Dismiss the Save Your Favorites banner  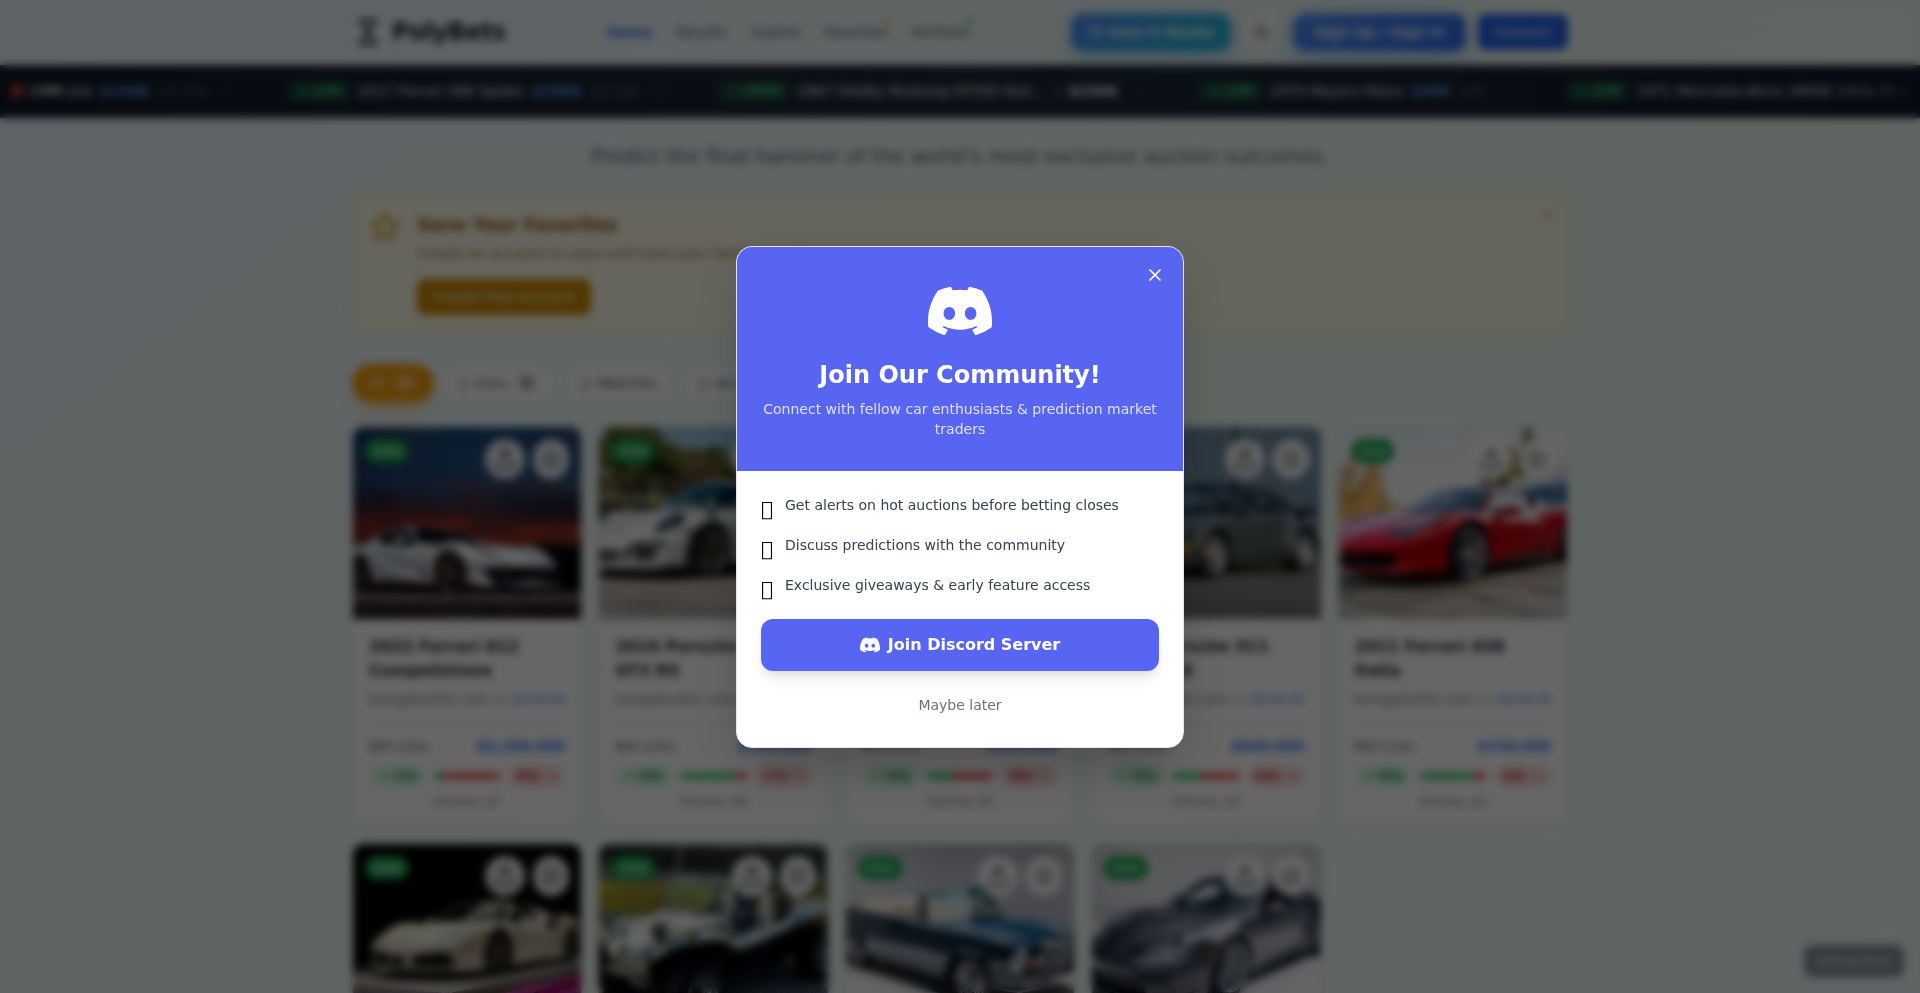click(1546, 215)
